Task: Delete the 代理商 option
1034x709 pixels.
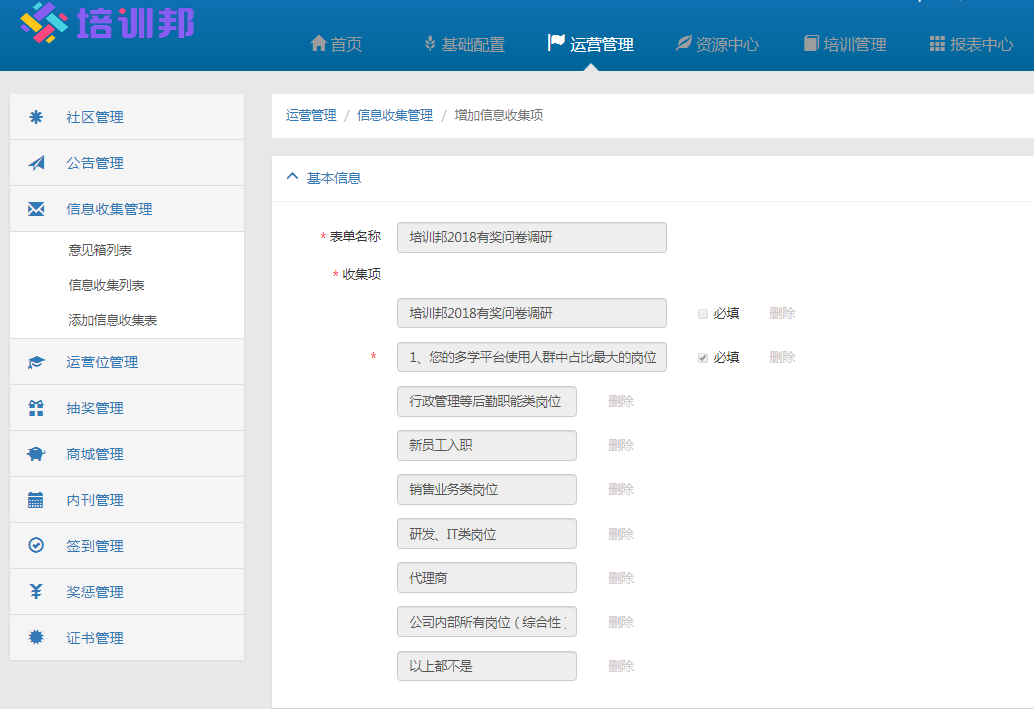Action: 621,578
